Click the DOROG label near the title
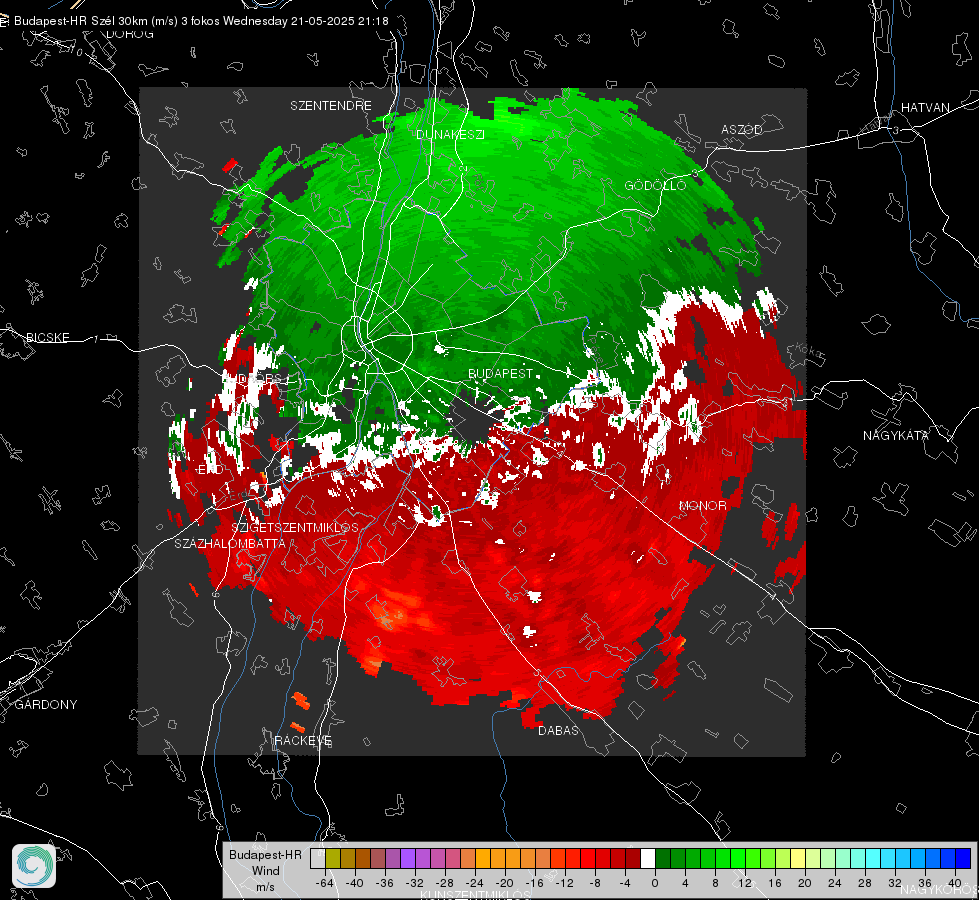 130,34
